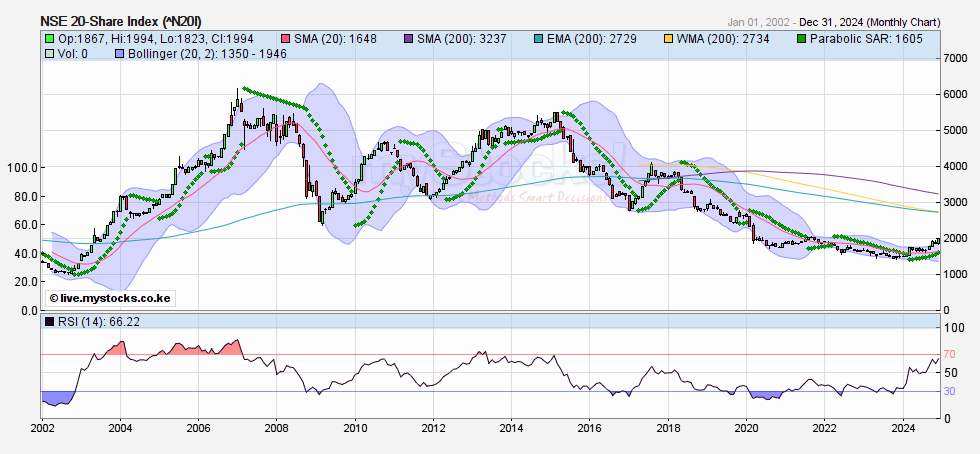This screenshot has width=980, height=454.
Task: Click the 2024 label on the time axis
Action: pyautogui.click(x=902, y=427)
